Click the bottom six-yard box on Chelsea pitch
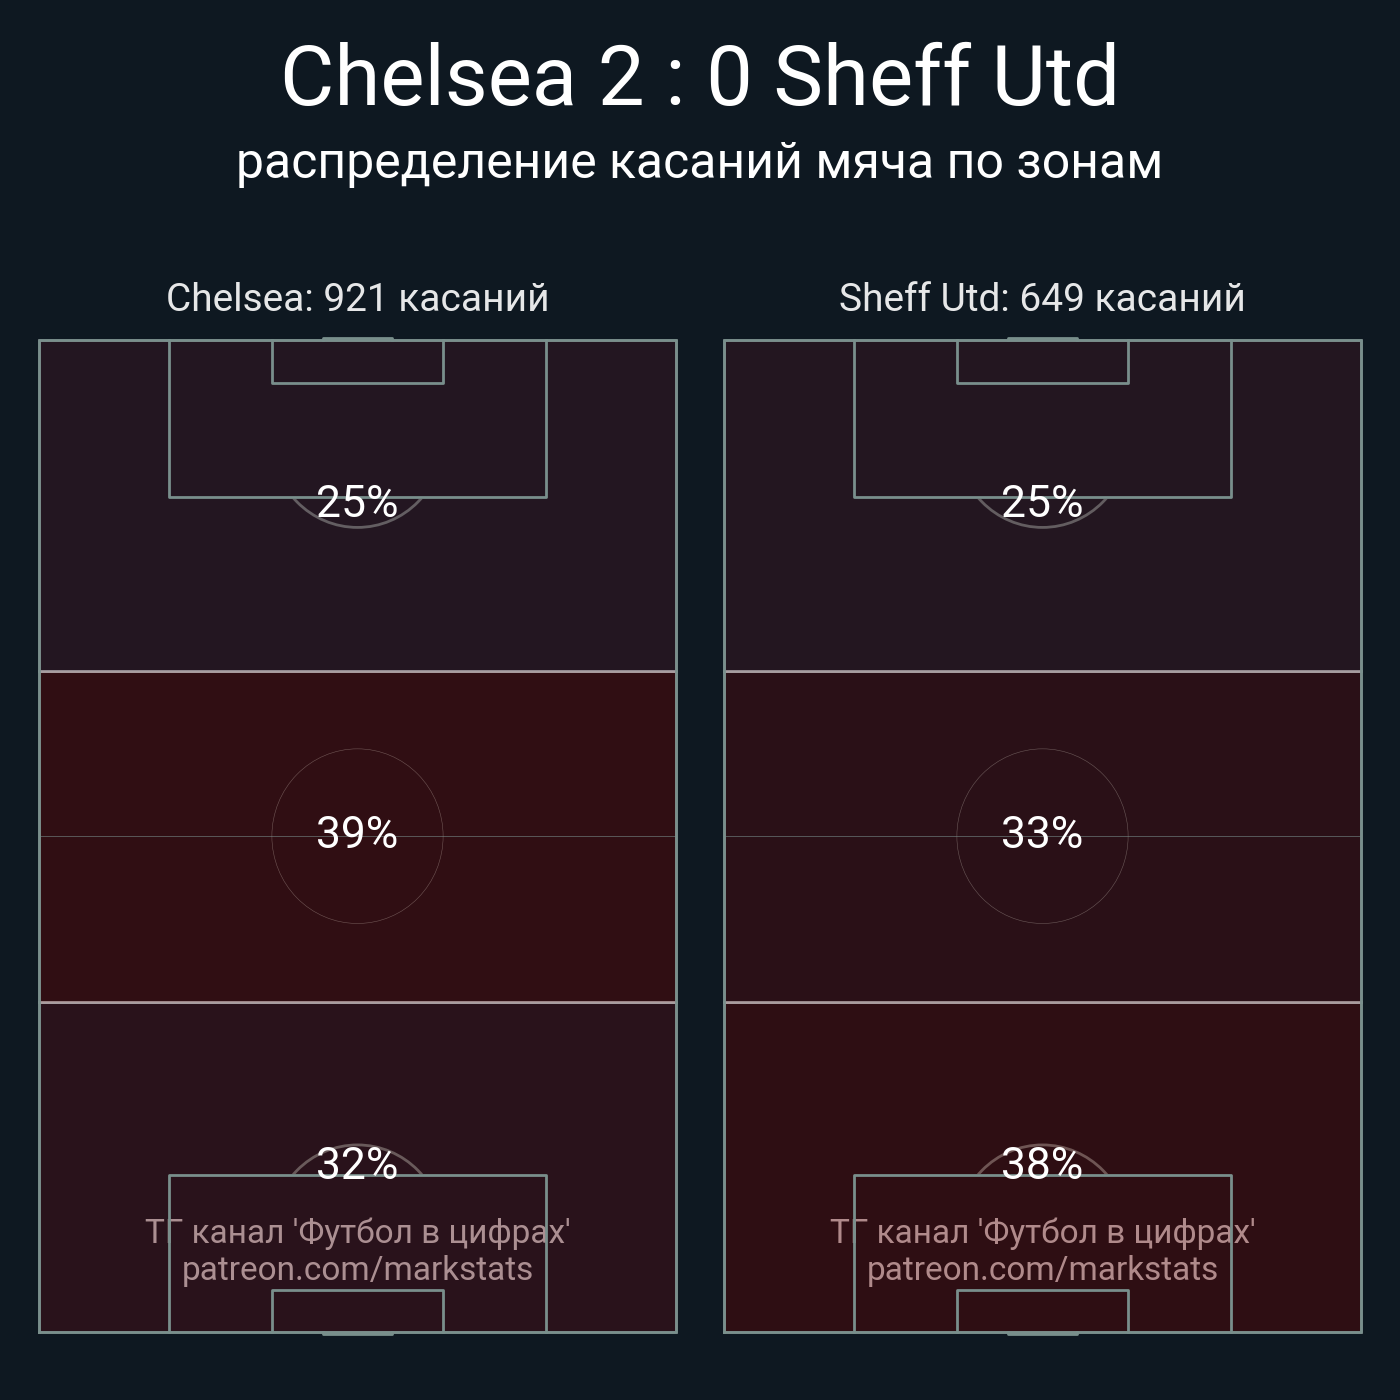 click(357, 1311)
